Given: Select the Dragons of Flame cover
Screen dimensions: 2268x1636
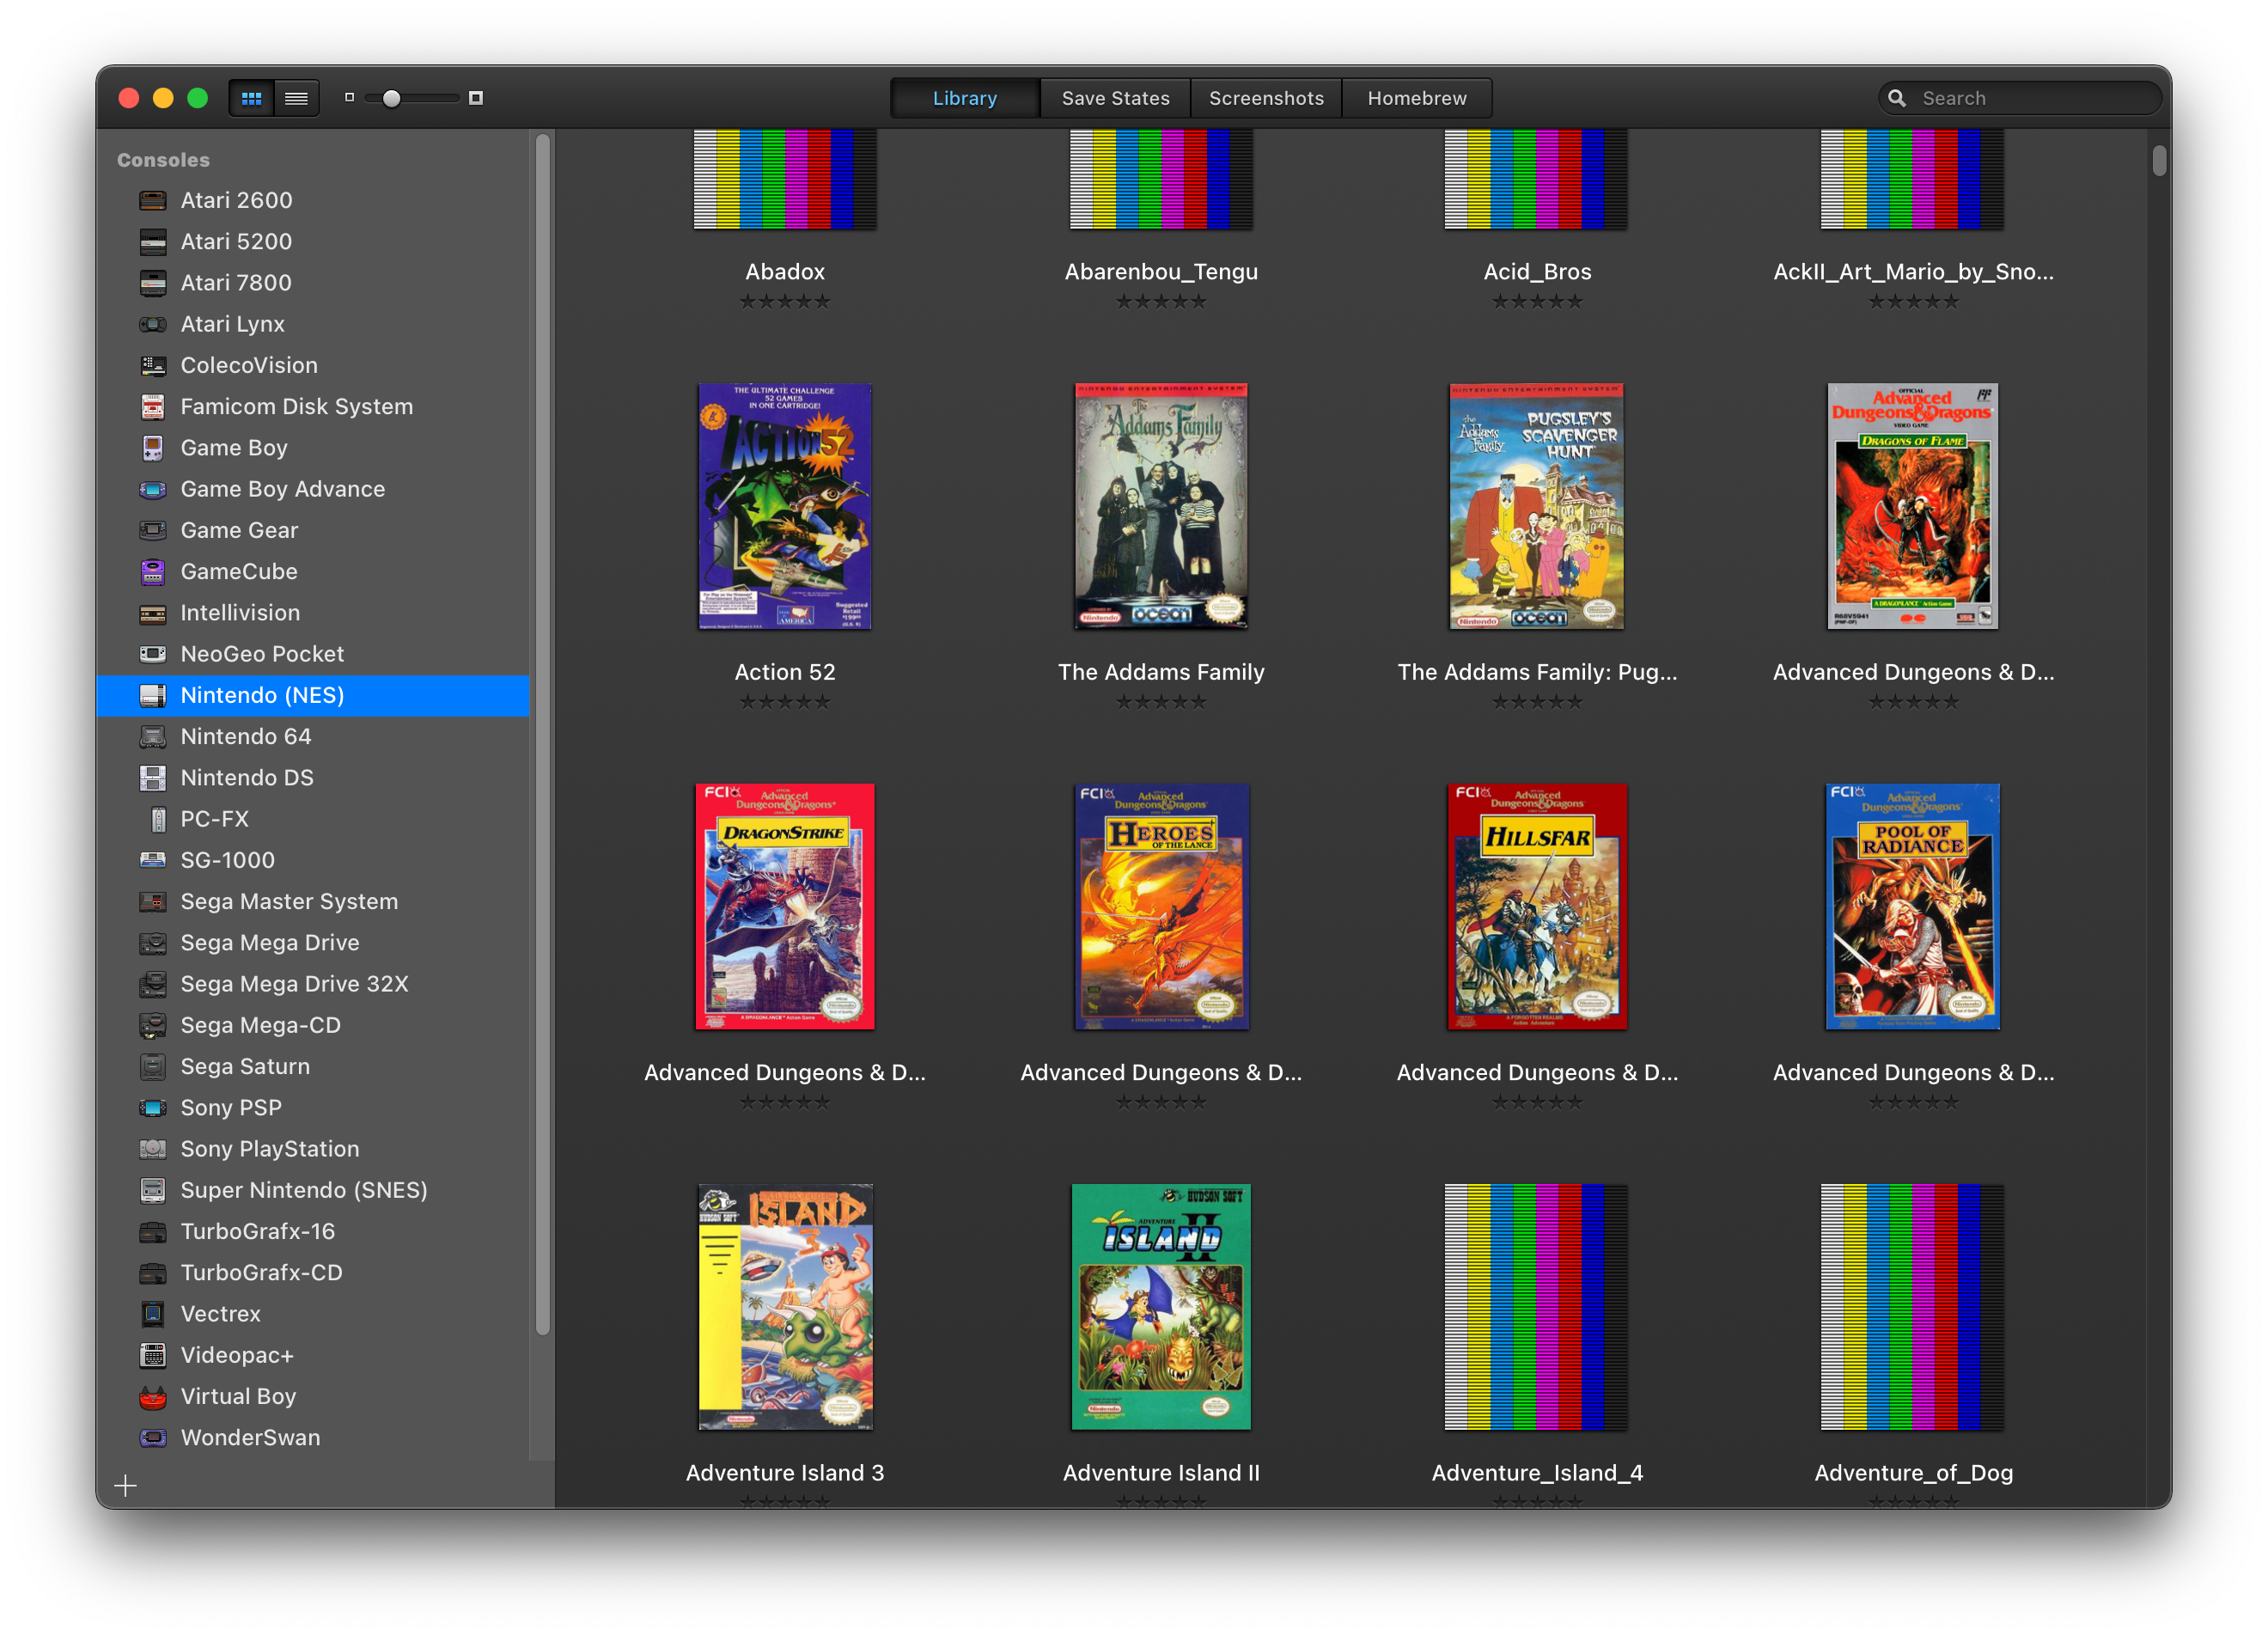Looking at the screenshot, I should tap(1913, 506).
